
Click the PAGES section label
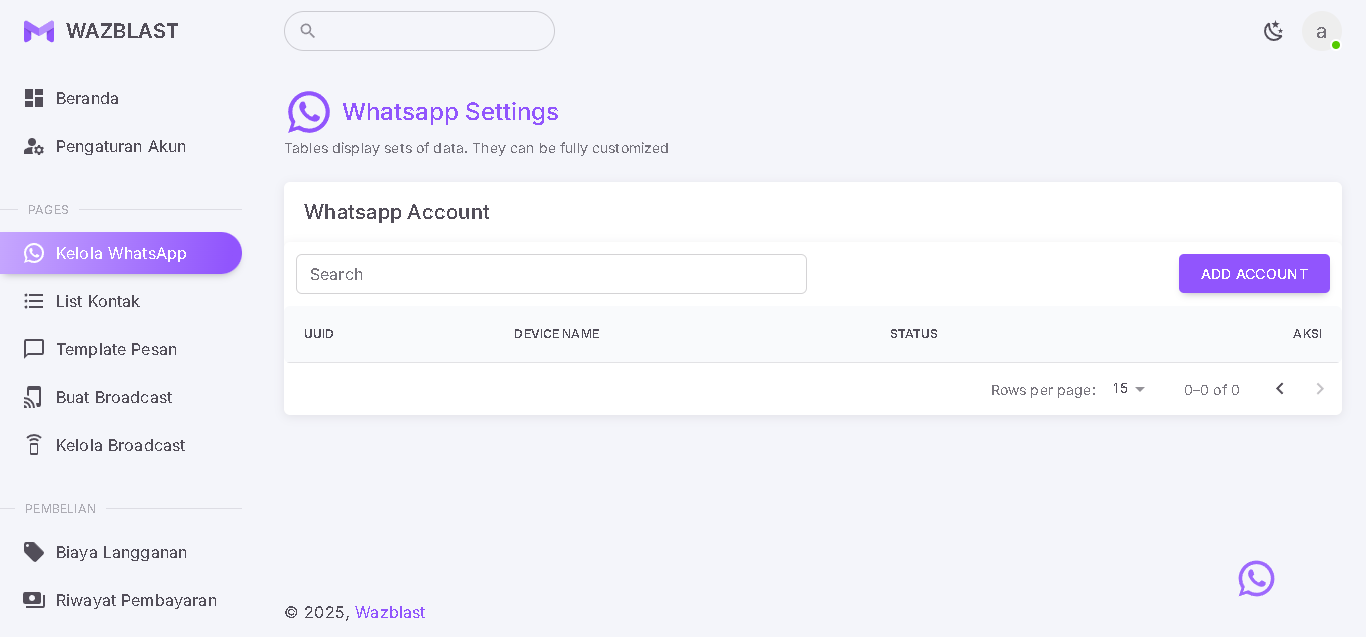48,210
